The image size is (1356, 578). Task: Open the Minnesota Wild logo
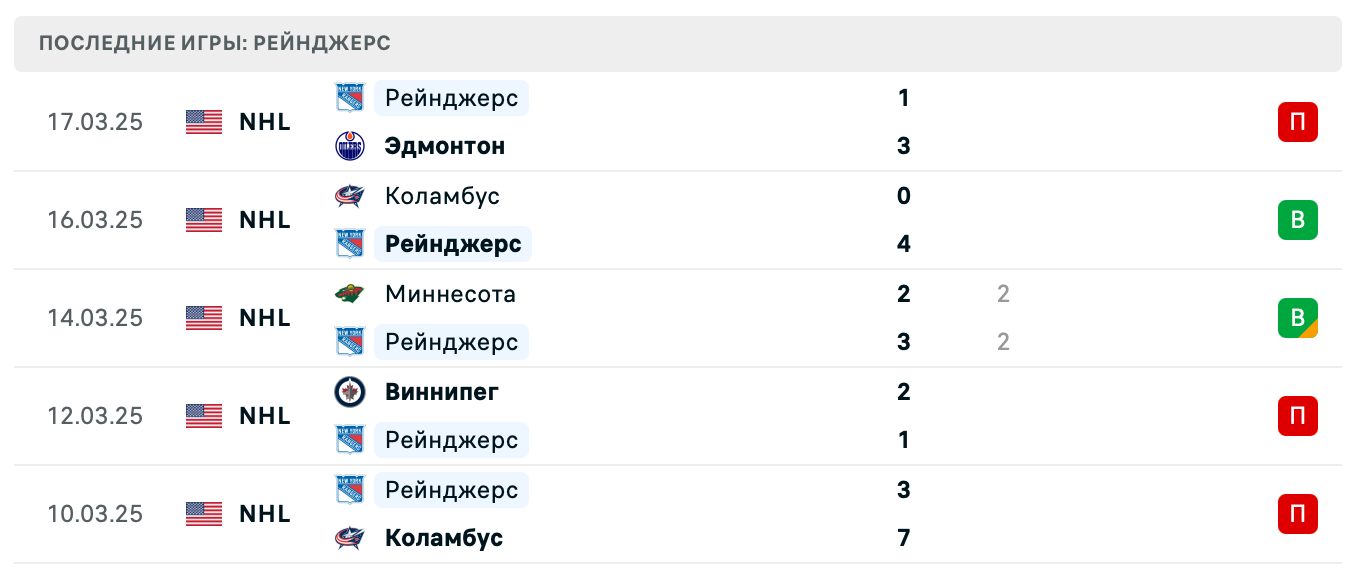pyautogui.click(x=350, y=293)
